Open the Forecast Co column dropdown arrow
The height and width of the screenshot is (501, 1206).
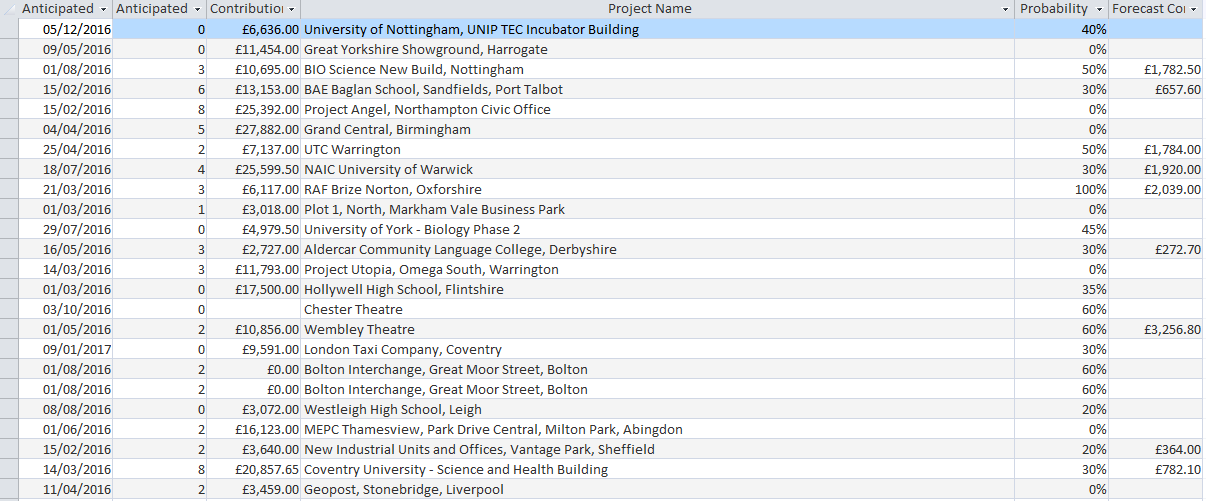[x=1194, y=9]
